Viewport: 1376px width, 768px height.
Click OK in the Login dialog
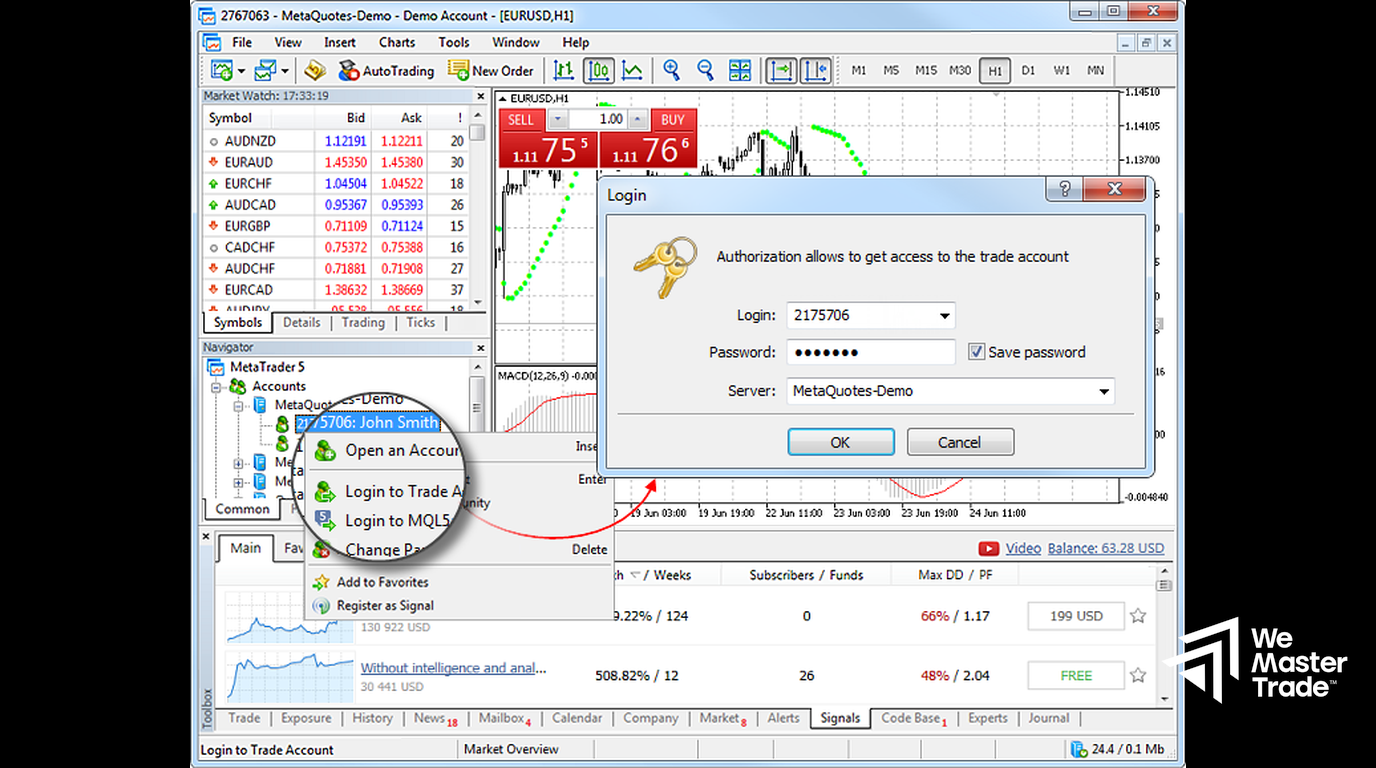[841, 442]
